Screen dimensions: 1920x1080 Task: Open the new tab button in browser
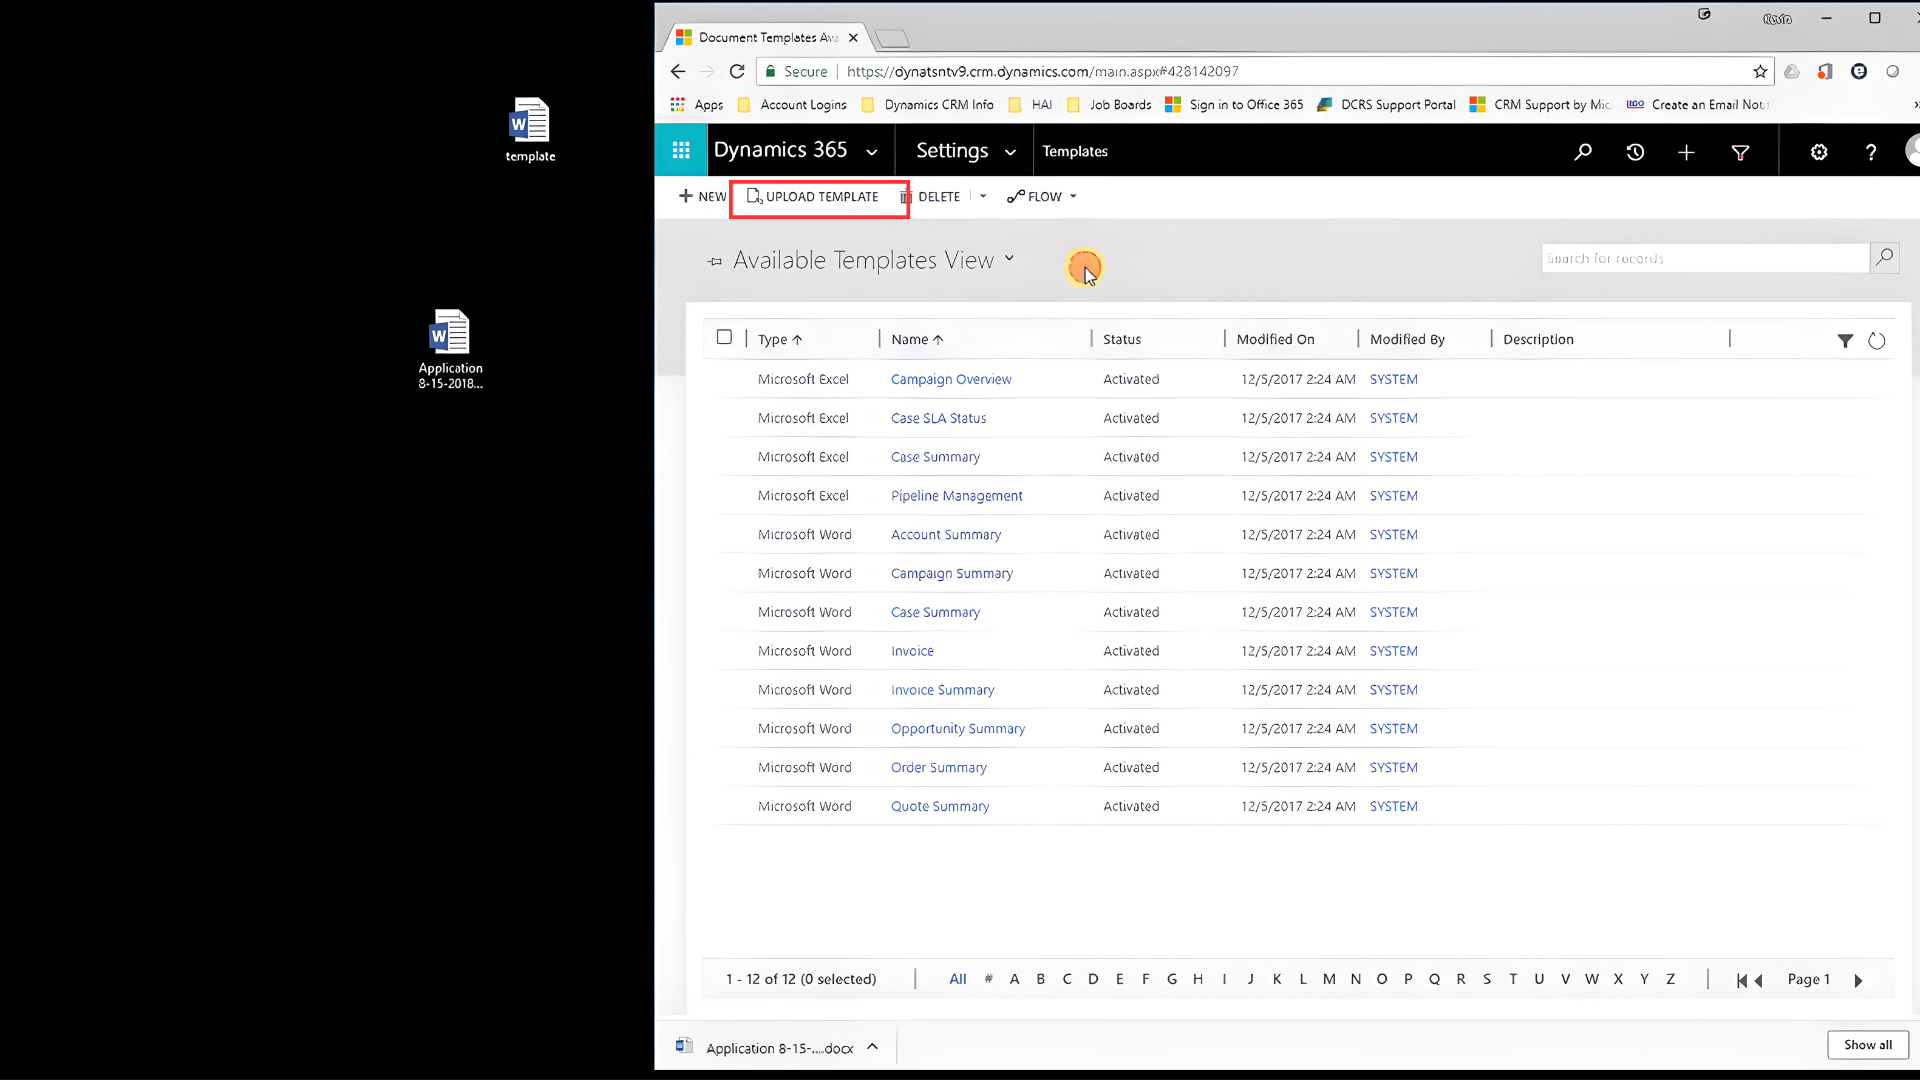[892, 38]
